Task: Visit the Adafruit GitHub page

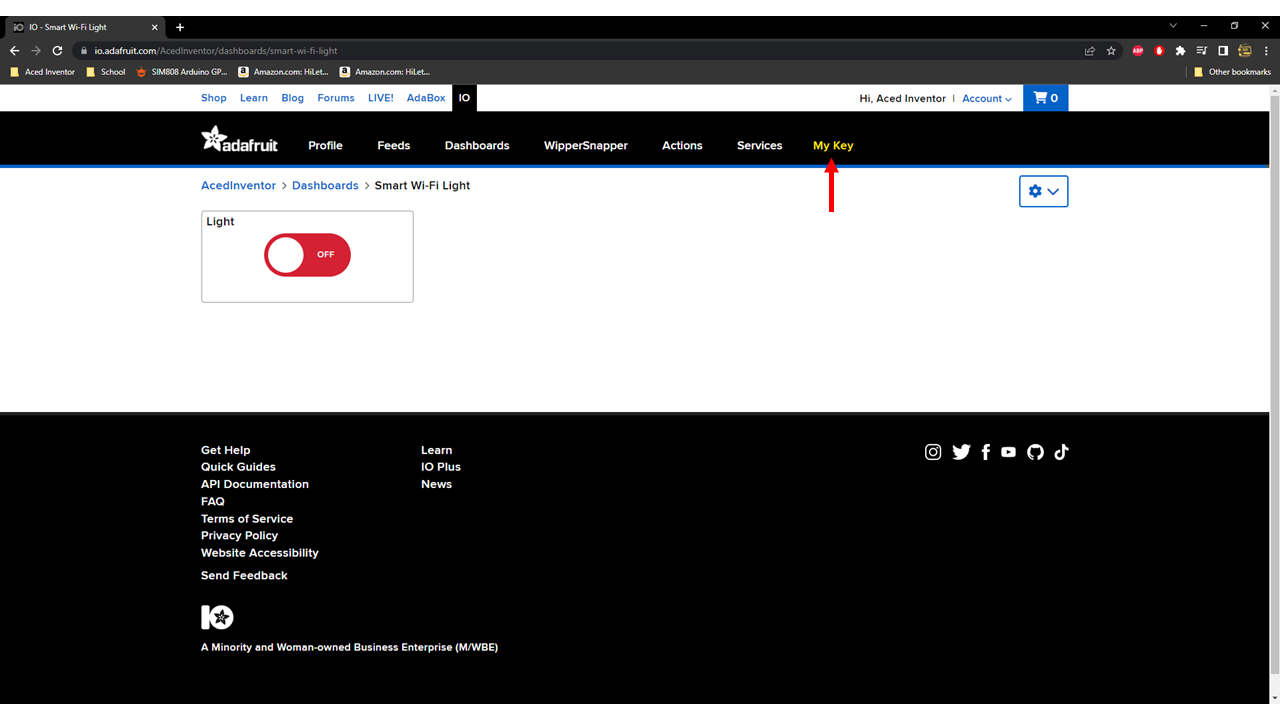Action: click(1035, 452)
